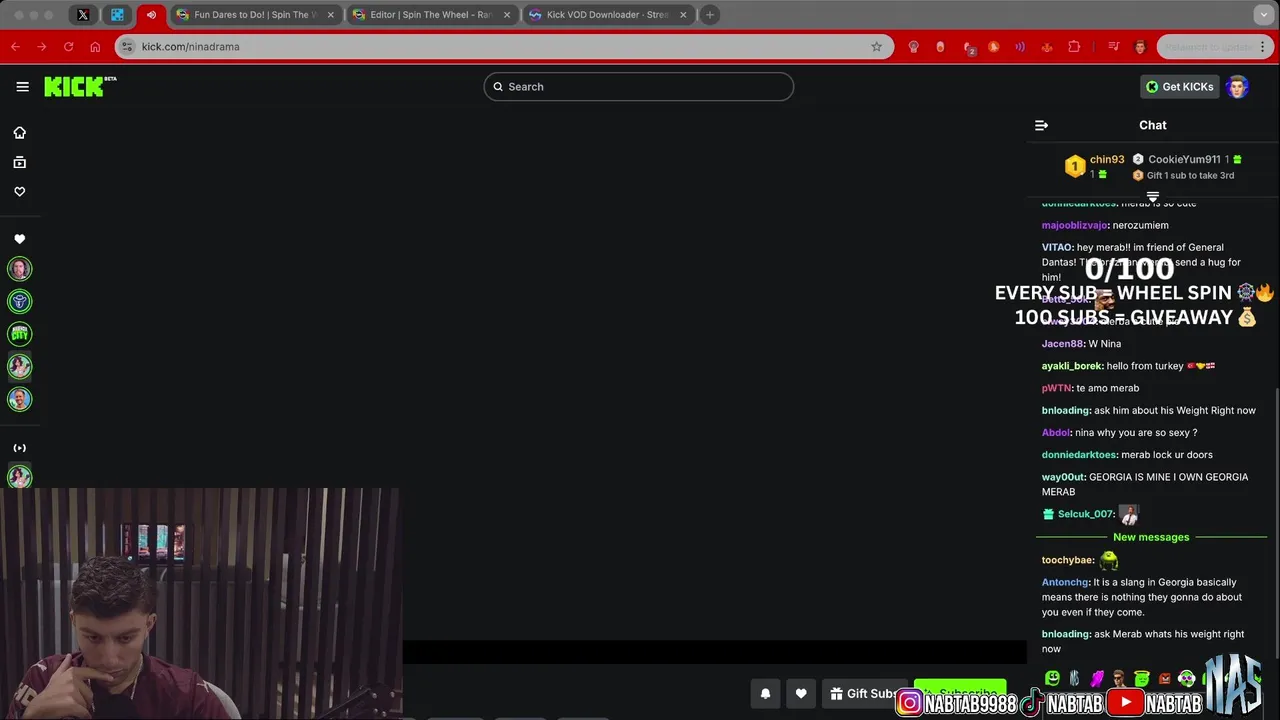Click chat username Abdol
The height and width of the screenshot is (720, 1280).
[1056, 433]
